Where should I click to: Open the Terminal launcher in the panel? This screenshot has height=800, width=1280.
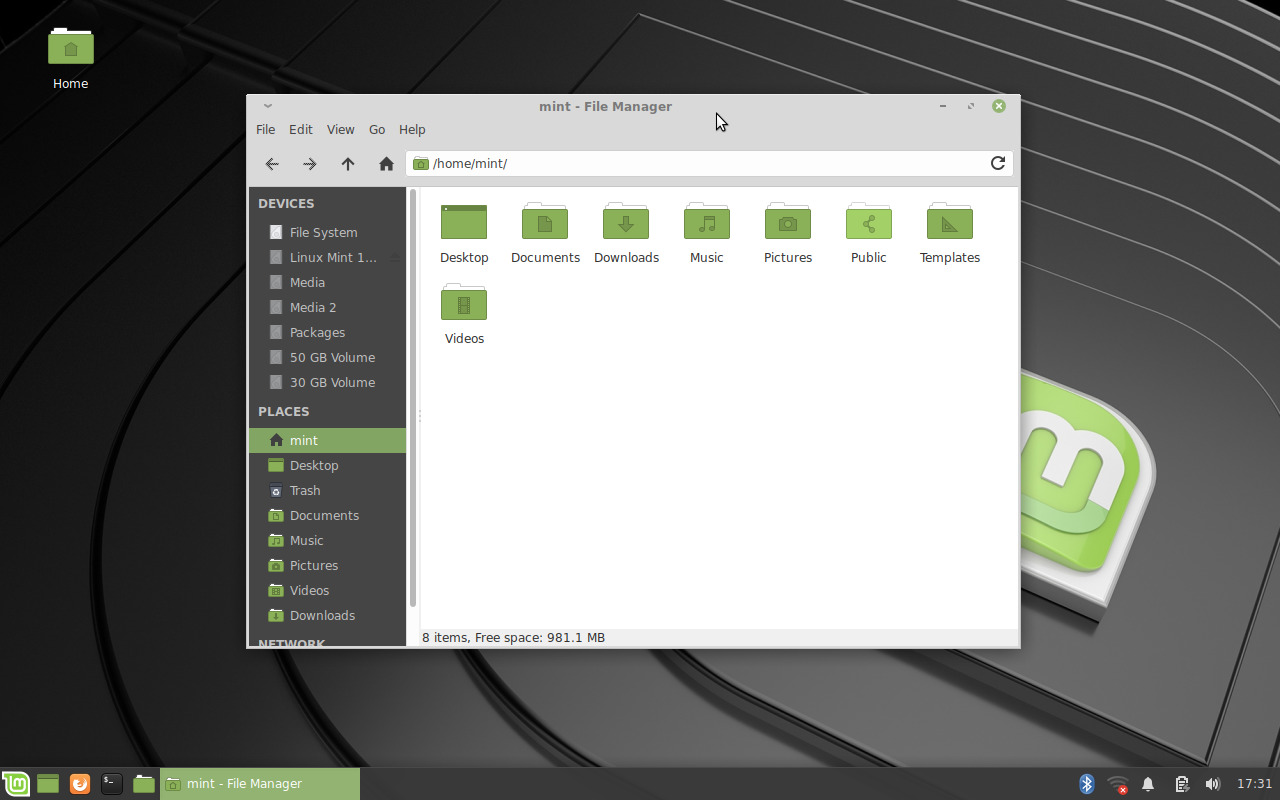112,784
